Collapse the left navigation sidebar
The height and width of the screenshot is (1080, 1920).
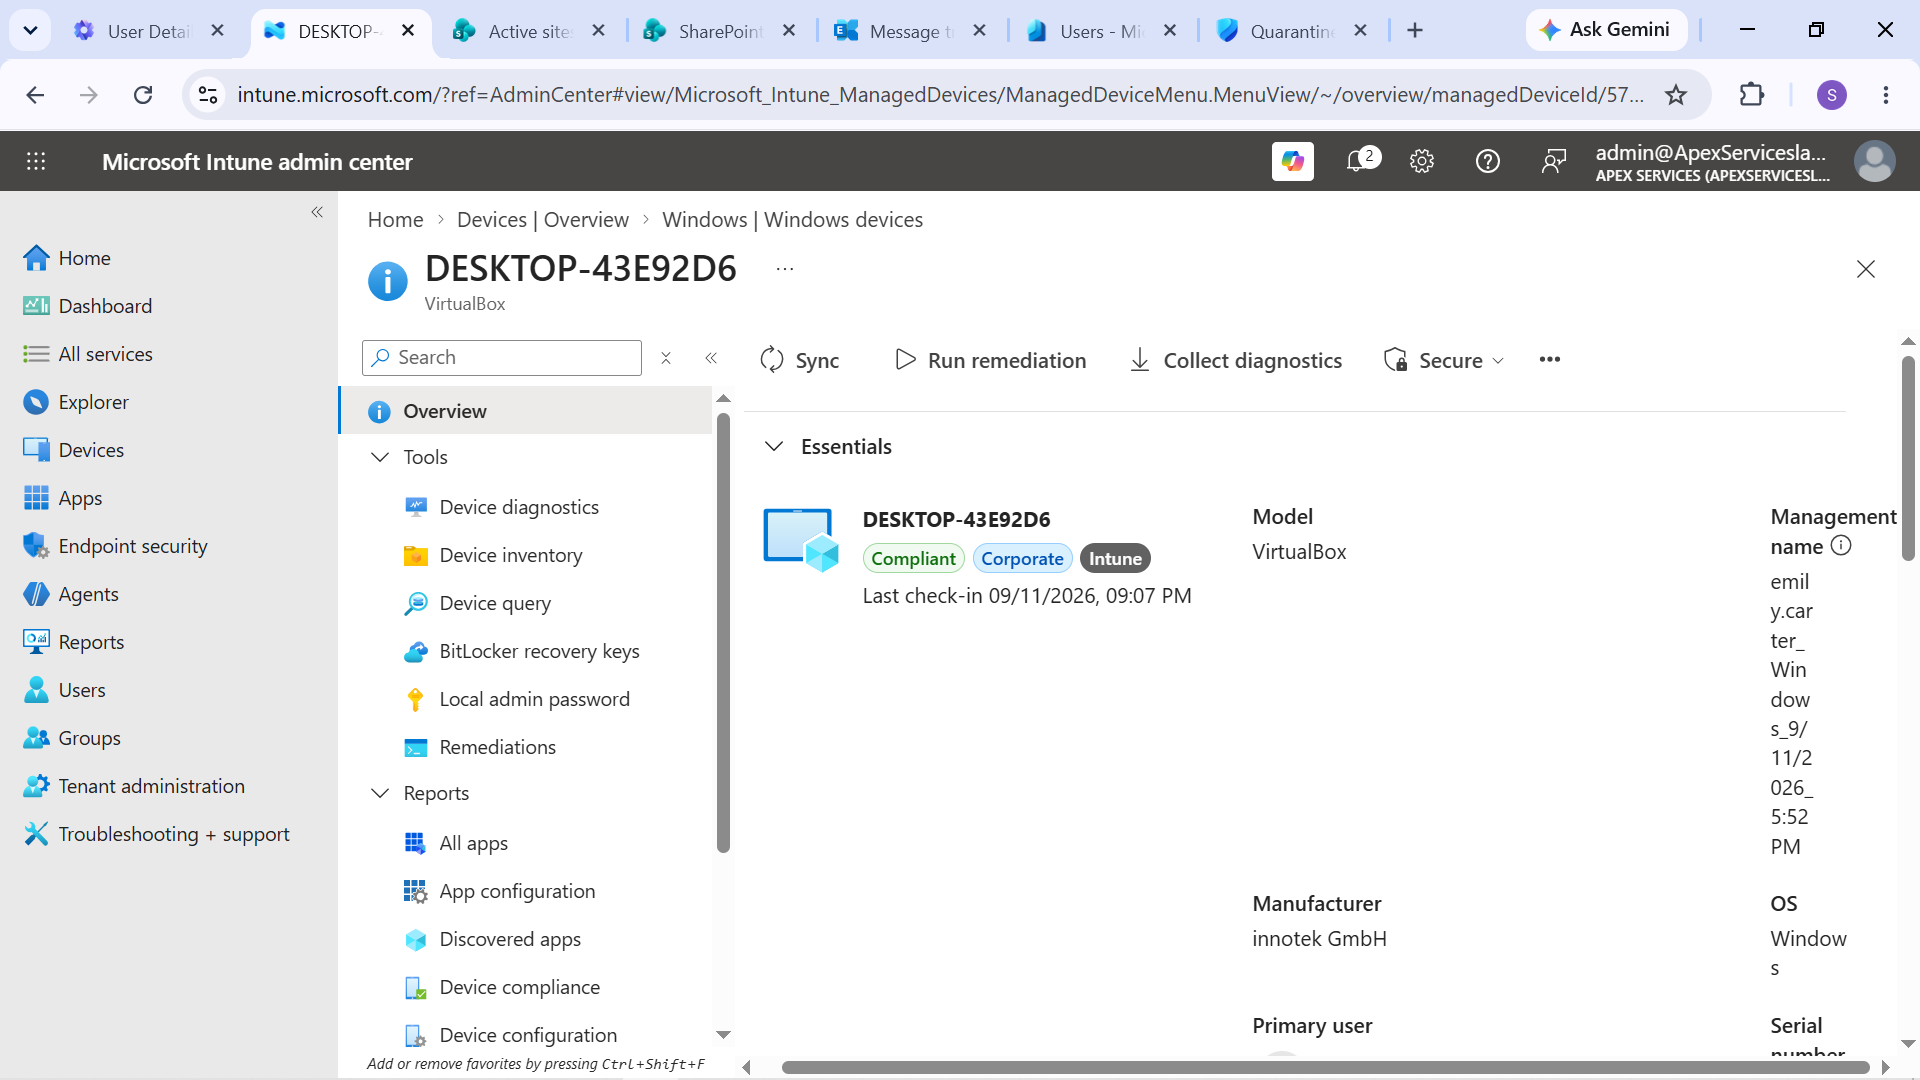[317, 212]
